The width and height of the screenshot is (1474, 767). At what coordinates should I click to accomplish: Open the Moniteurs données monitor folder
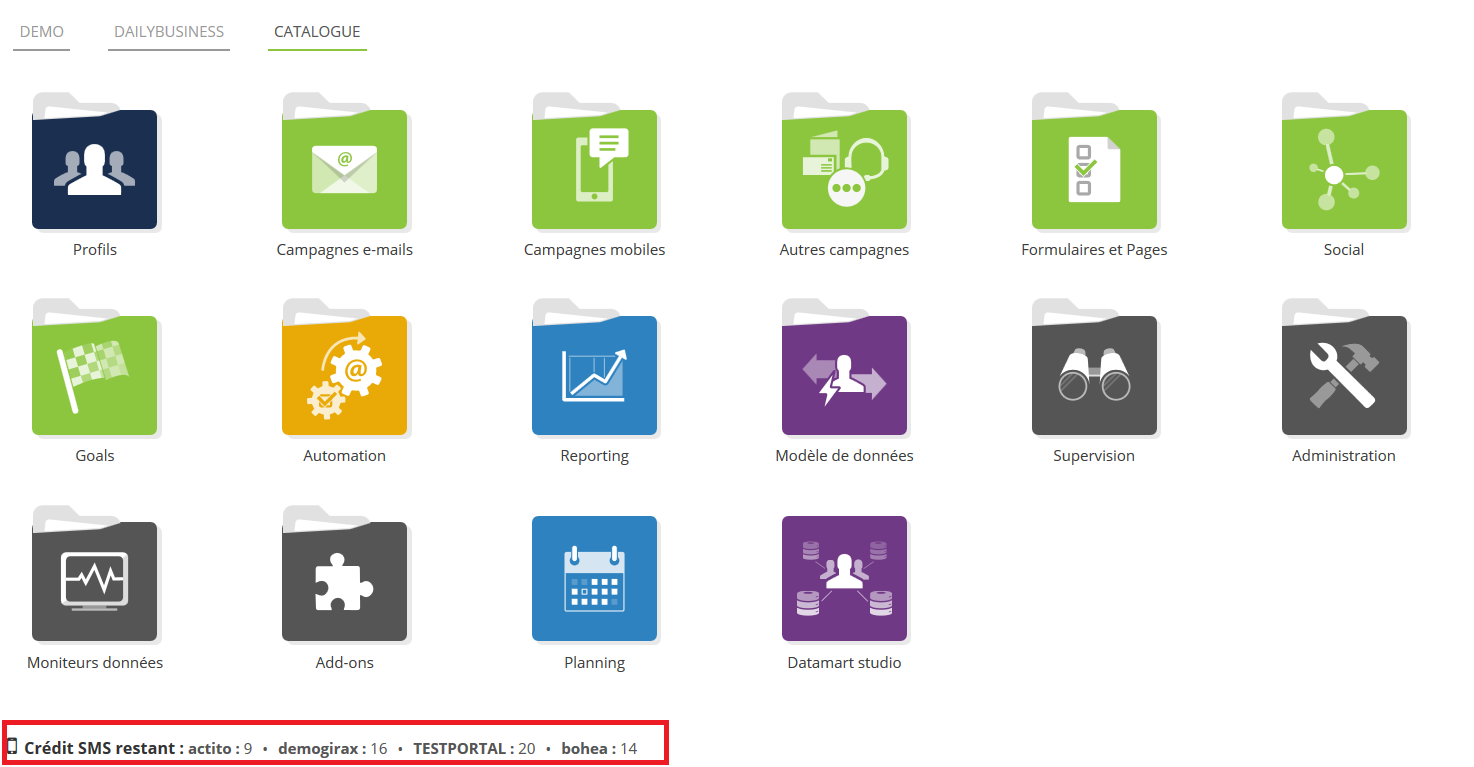tap(95, 580)
